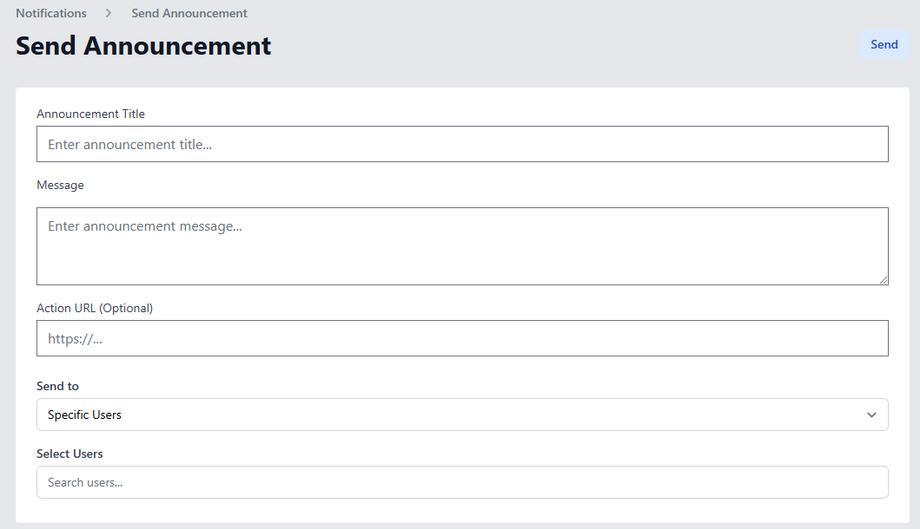
Task: Click the Search users field
Action: pyautogui.click(x=462, y=482)
